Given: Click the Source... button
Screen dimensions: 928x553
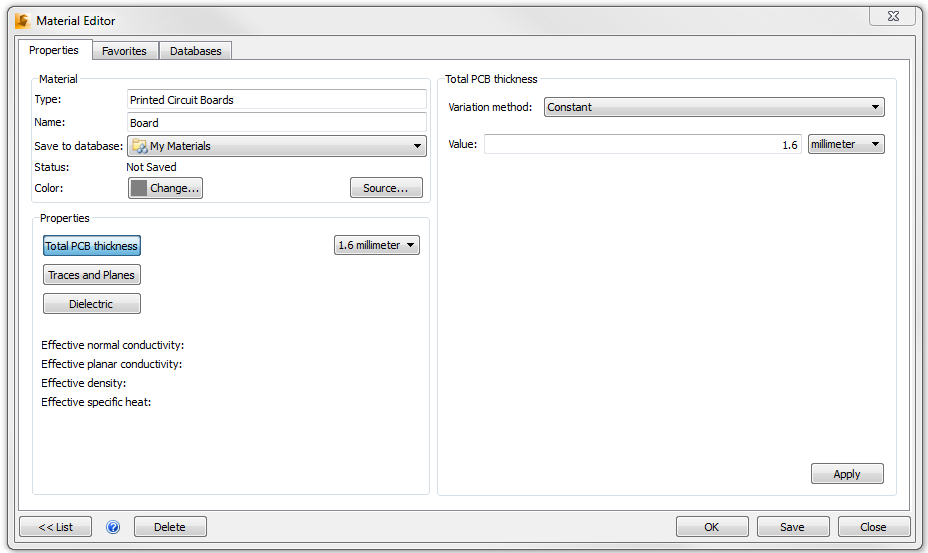Looking at the screenshot, I should click(x=386, y=188).
